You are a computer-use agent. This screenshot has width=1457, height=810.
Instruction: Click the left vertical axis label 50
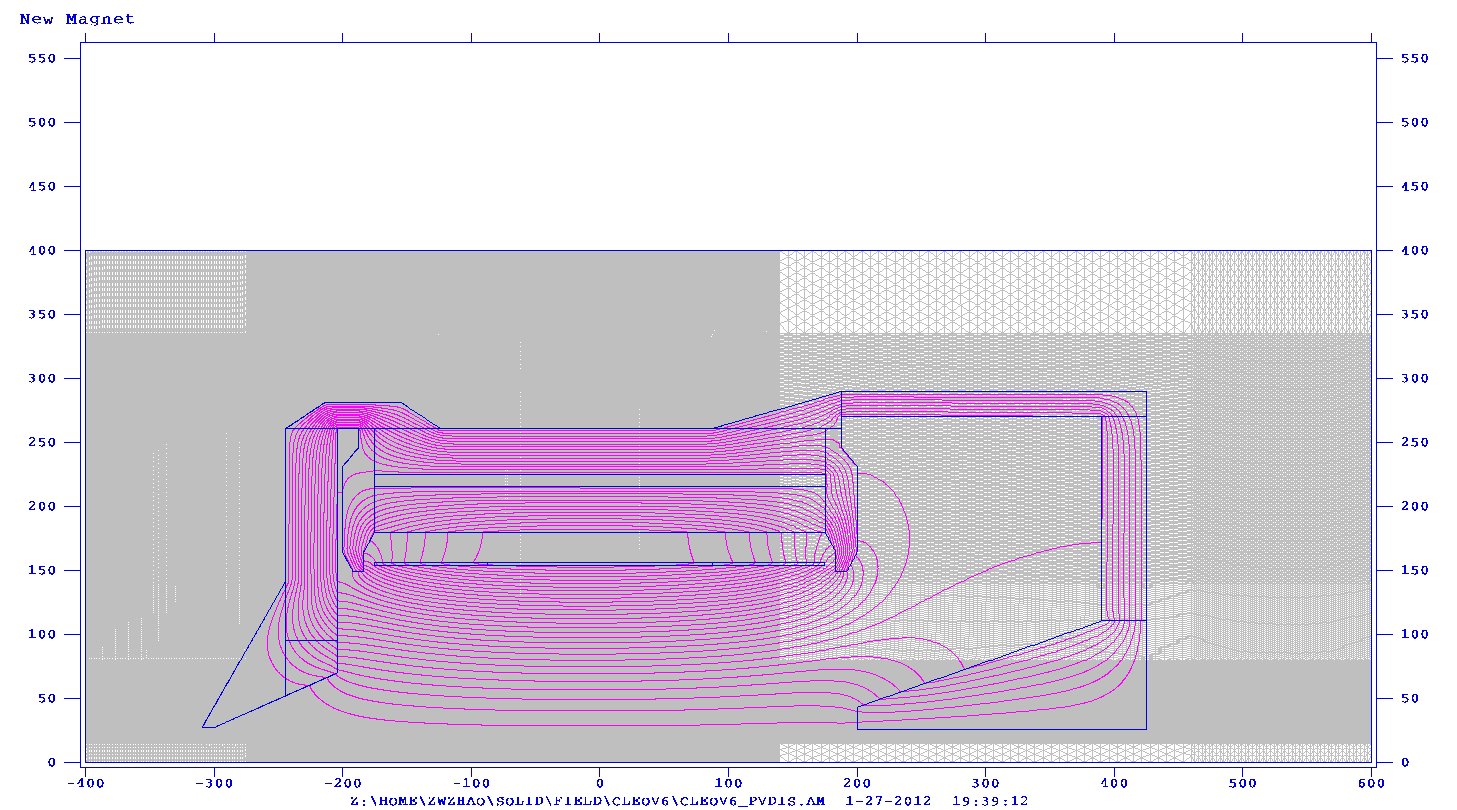coord(48,698)
